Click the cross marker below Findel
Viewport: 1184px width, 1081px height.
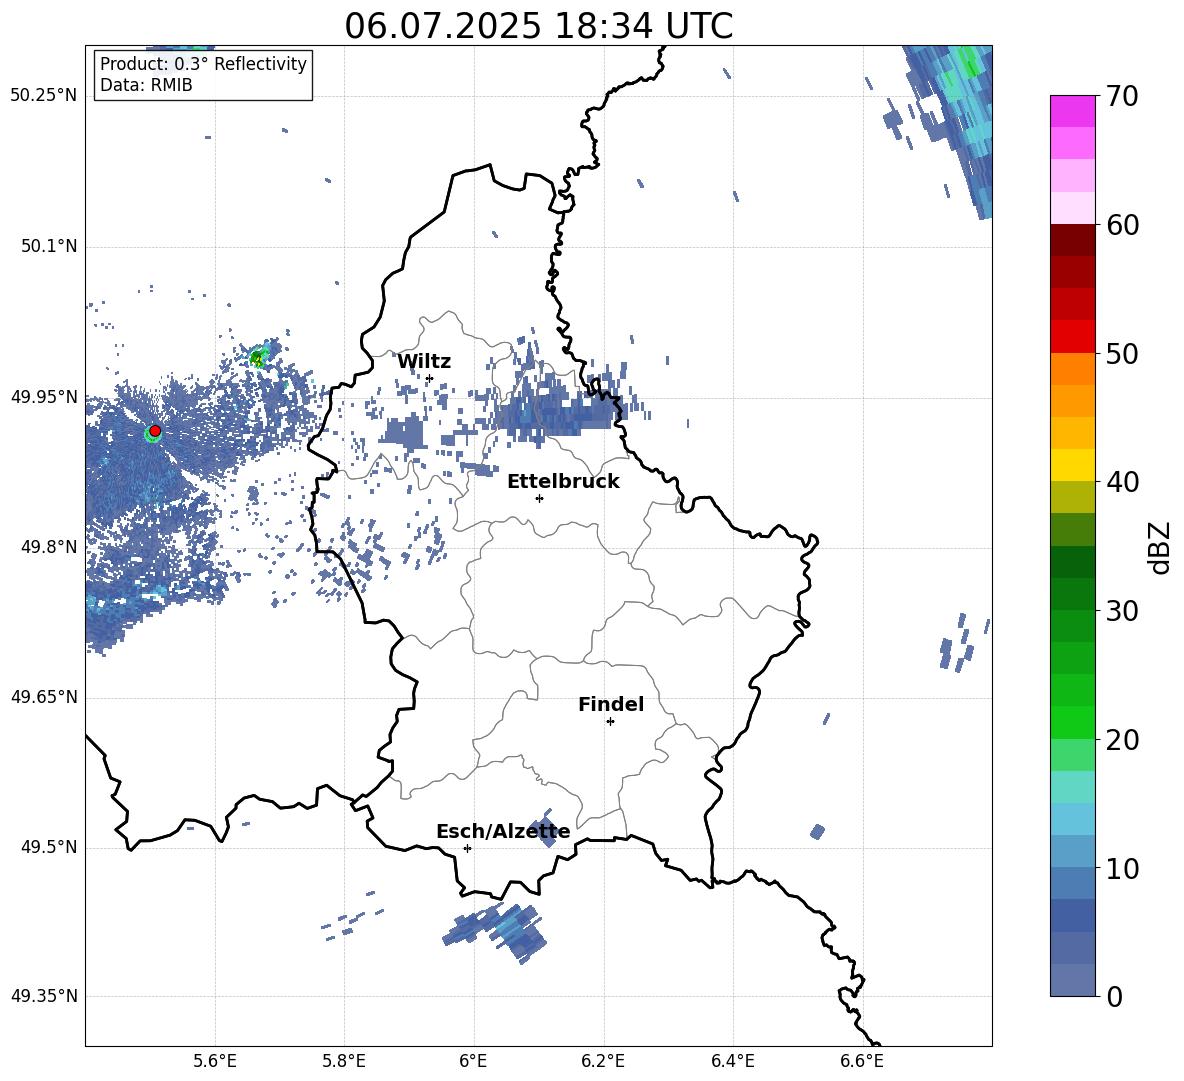[610, 722]
